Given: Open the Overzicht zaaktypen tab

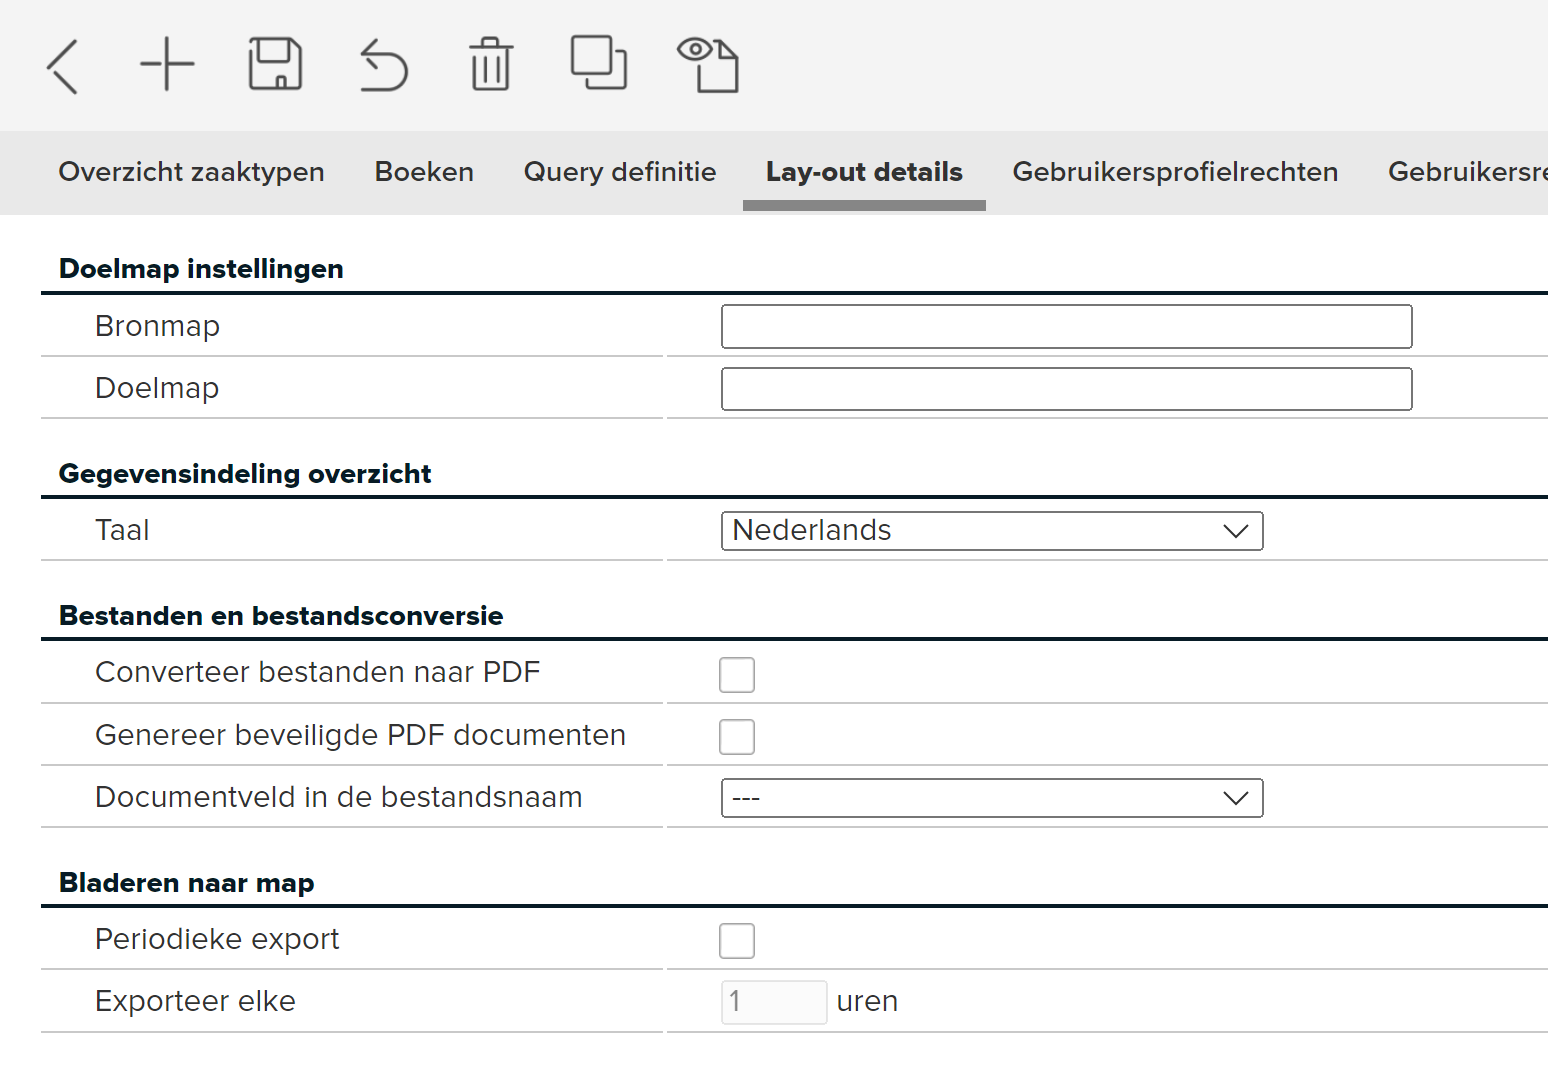Looking at the screenshot, I should [191, 172].
